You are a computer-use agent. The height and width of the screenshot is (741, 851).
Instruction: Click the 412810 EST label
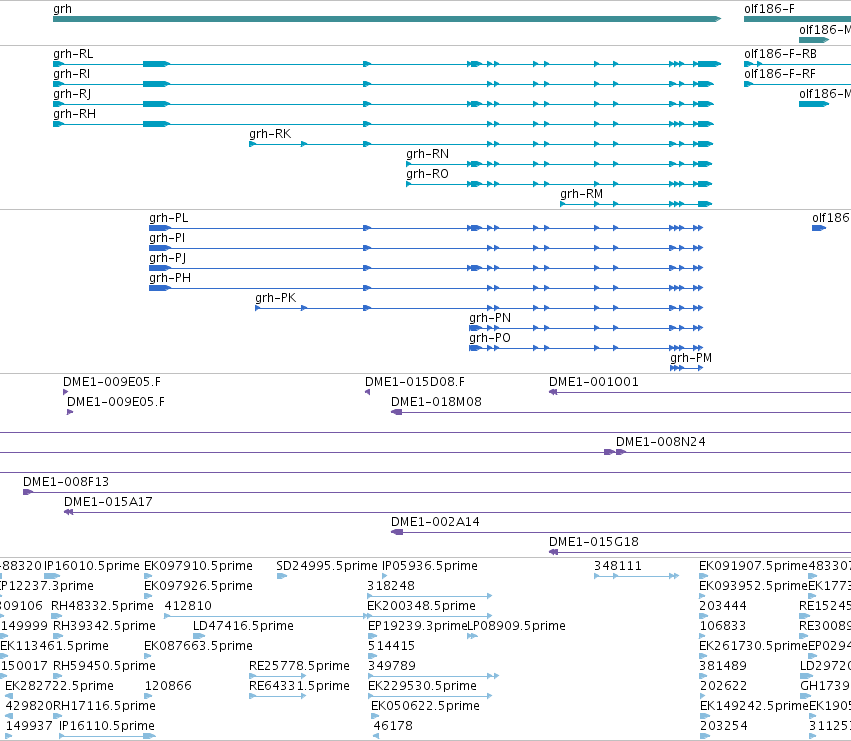pyautogui.click(x=188, y=606)
